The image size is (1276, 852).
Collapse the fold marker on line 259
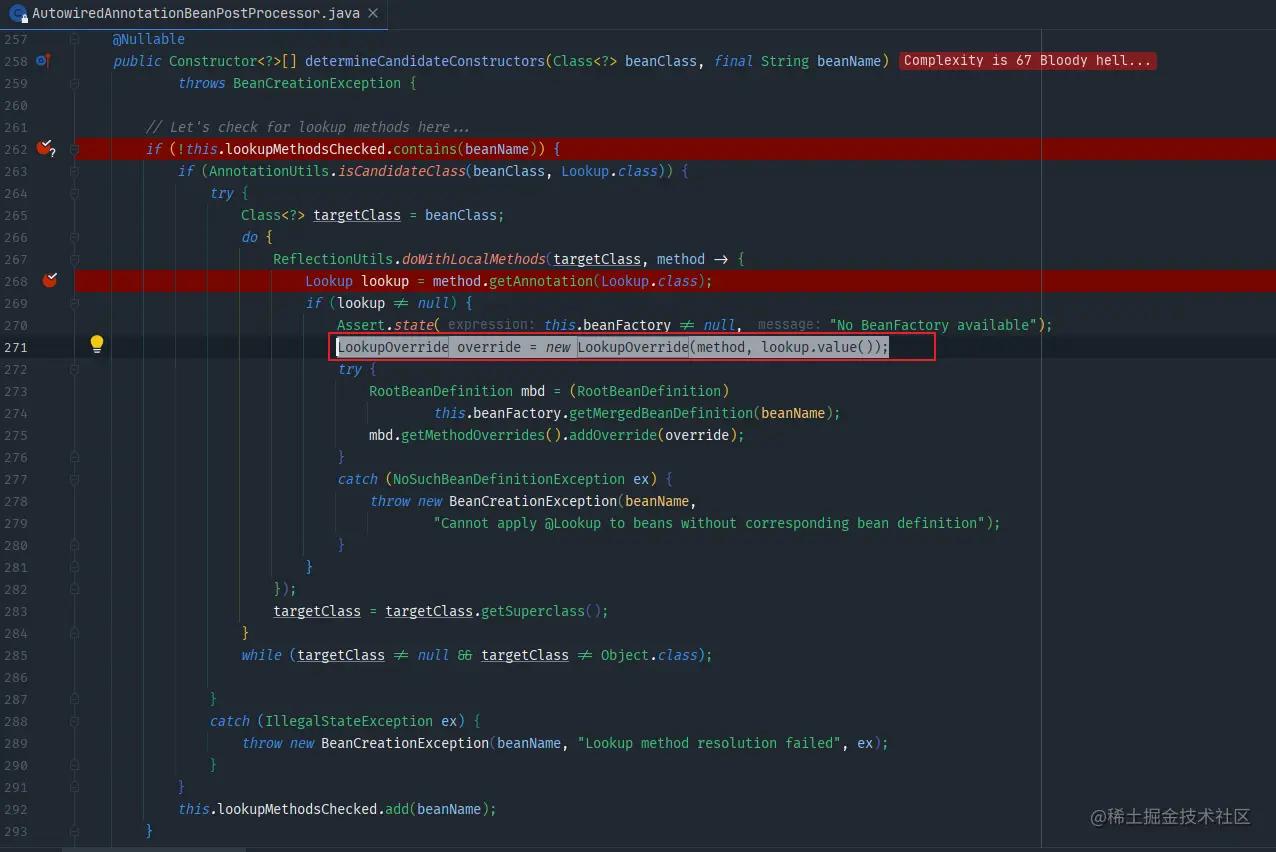tap(75, 83)
